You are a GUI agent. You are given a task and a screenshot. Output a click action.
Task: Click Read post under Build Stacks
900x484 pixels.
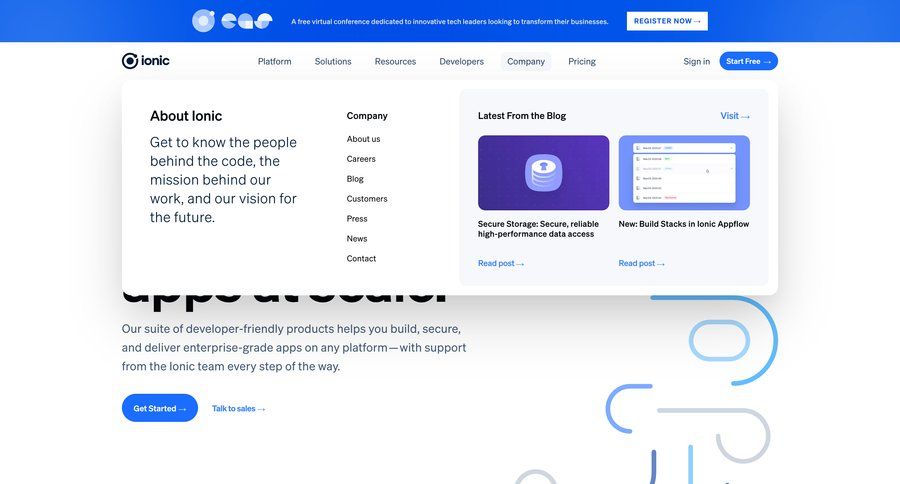641,264
